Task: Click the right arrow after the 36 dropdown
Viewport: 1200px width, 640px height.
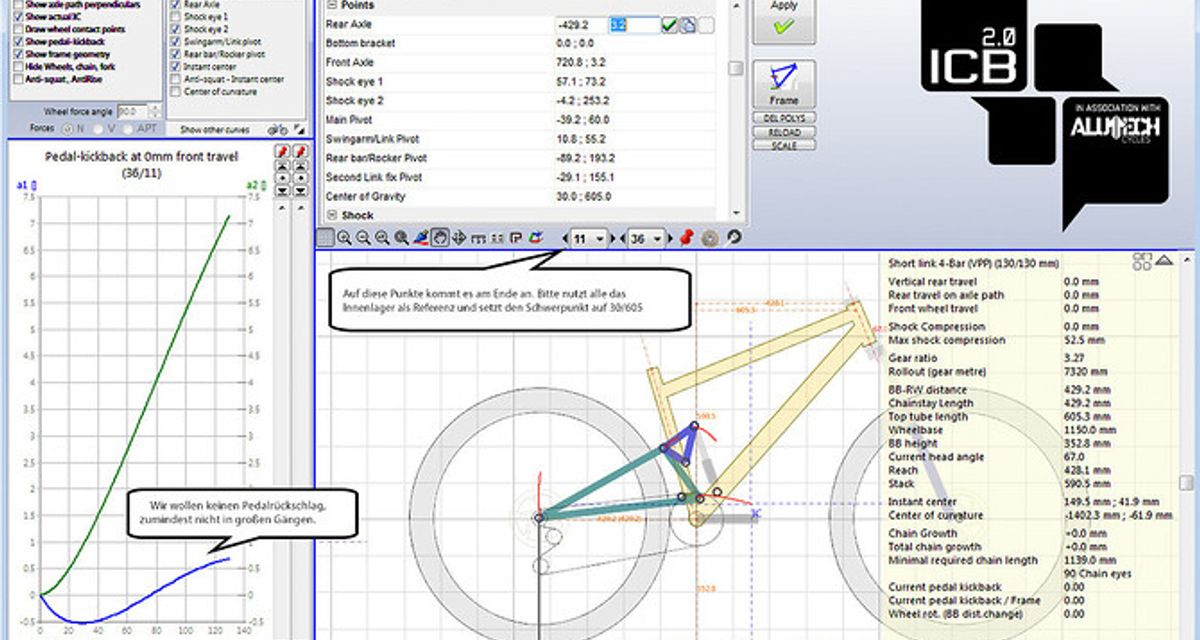Action: pos(670,238)
